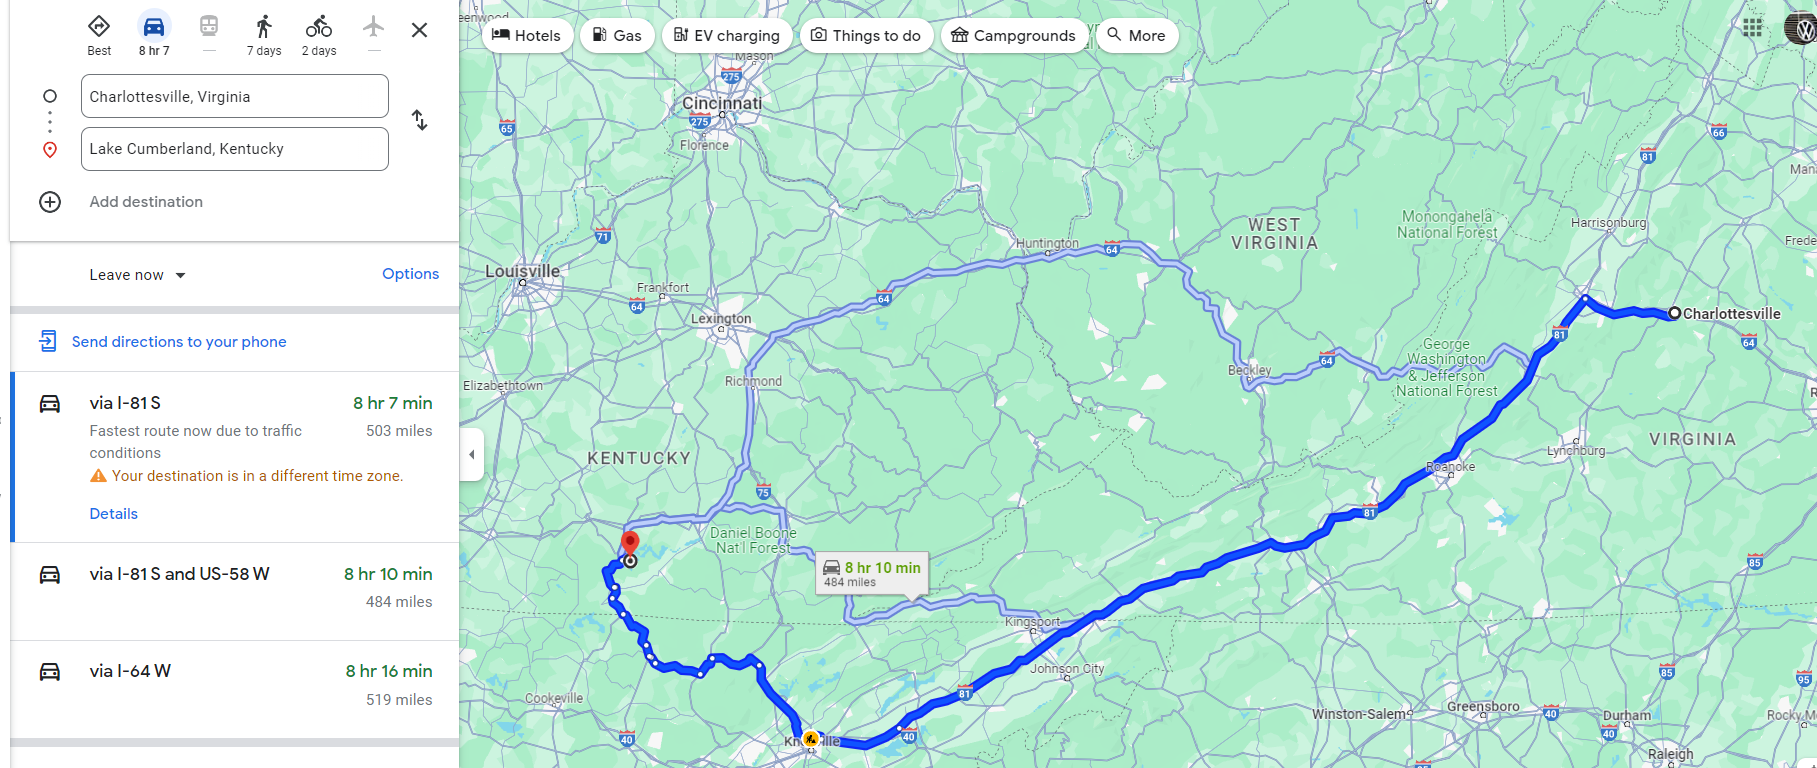1817x768 pixels.
Task: Choose the driving mode car icon
Action: coord(154,26)
